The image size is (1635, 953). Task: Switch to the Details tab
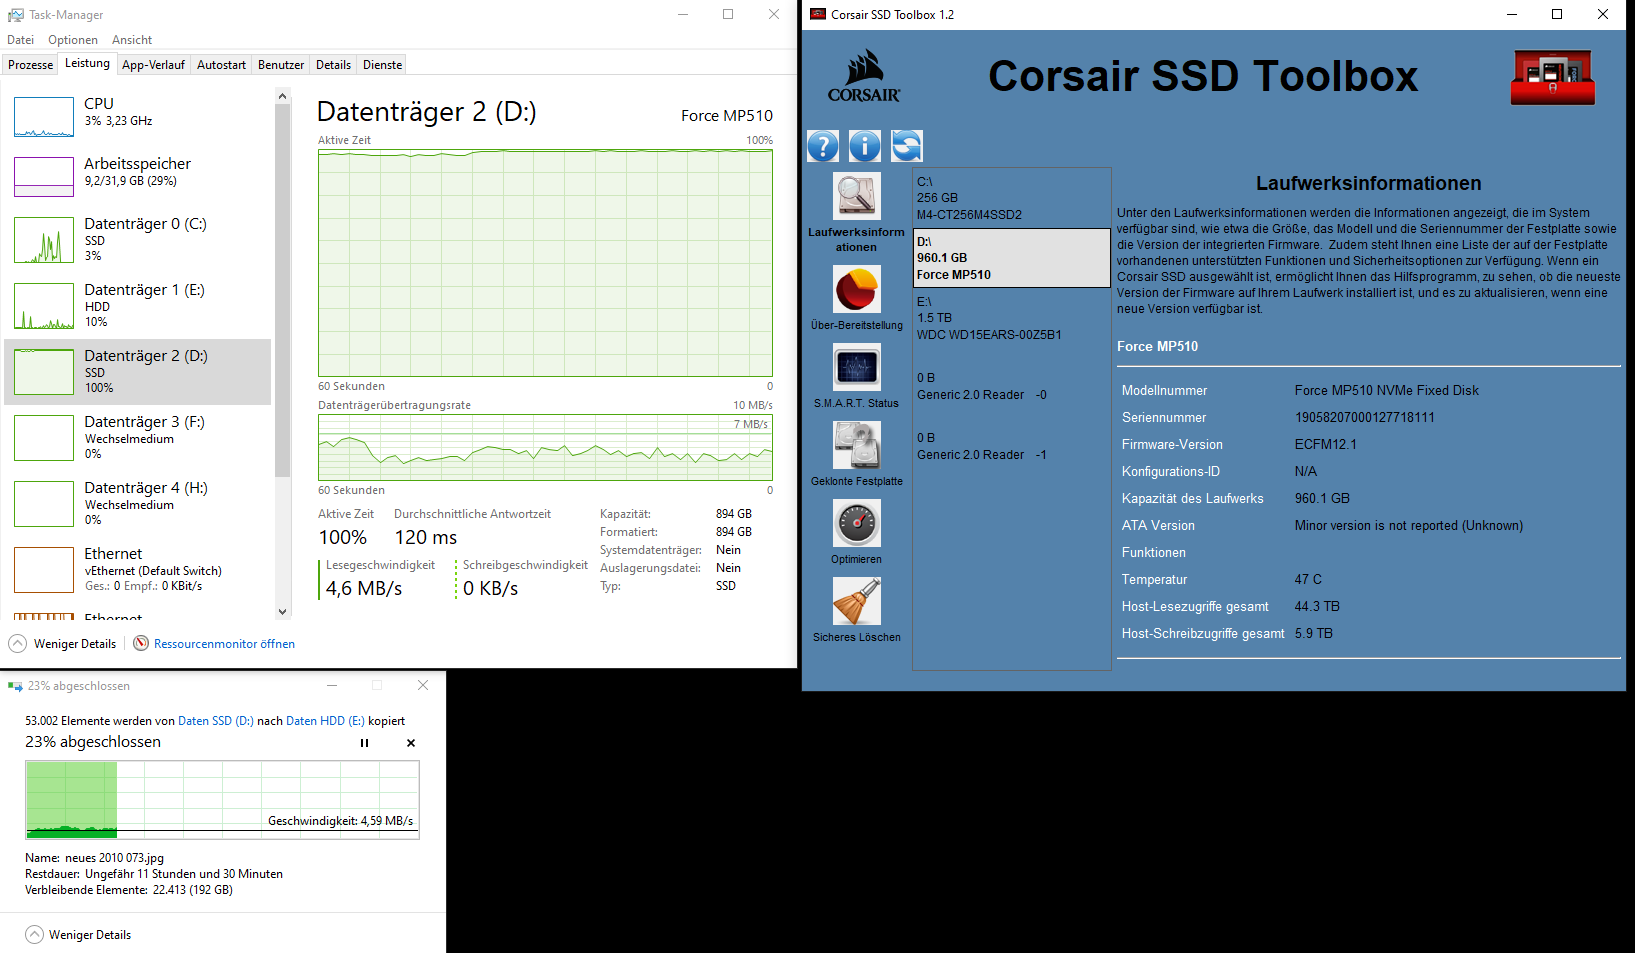pos(333,65)
